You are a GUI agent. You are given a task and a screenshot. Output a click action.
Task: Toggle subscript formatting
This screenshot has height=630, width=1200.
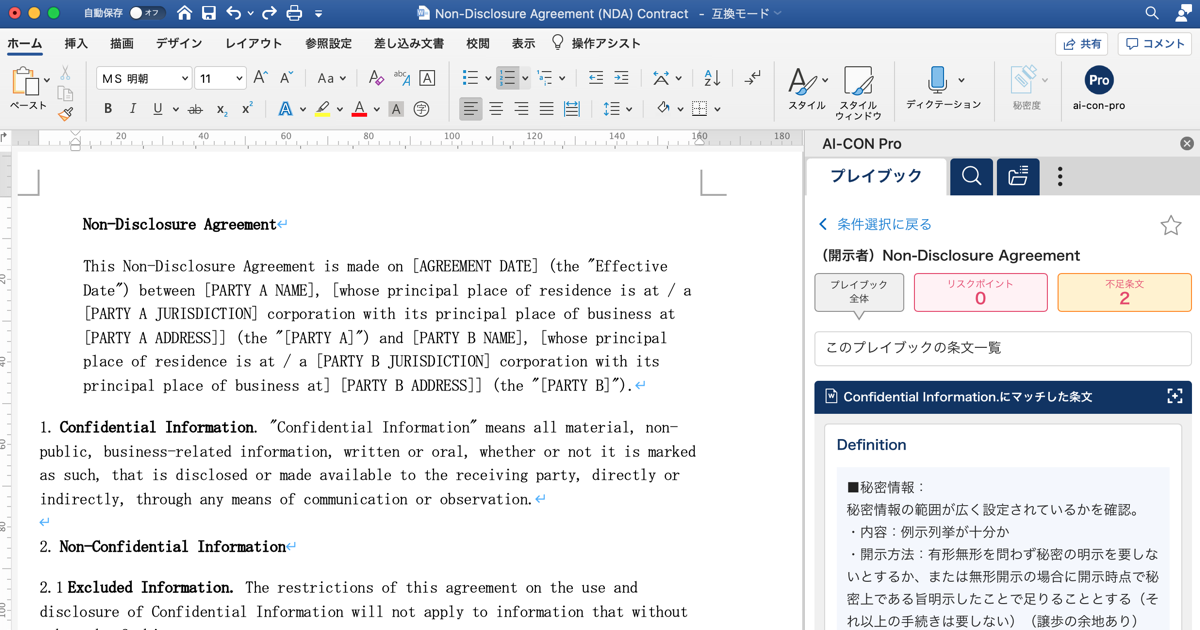(x=222, y=109)
